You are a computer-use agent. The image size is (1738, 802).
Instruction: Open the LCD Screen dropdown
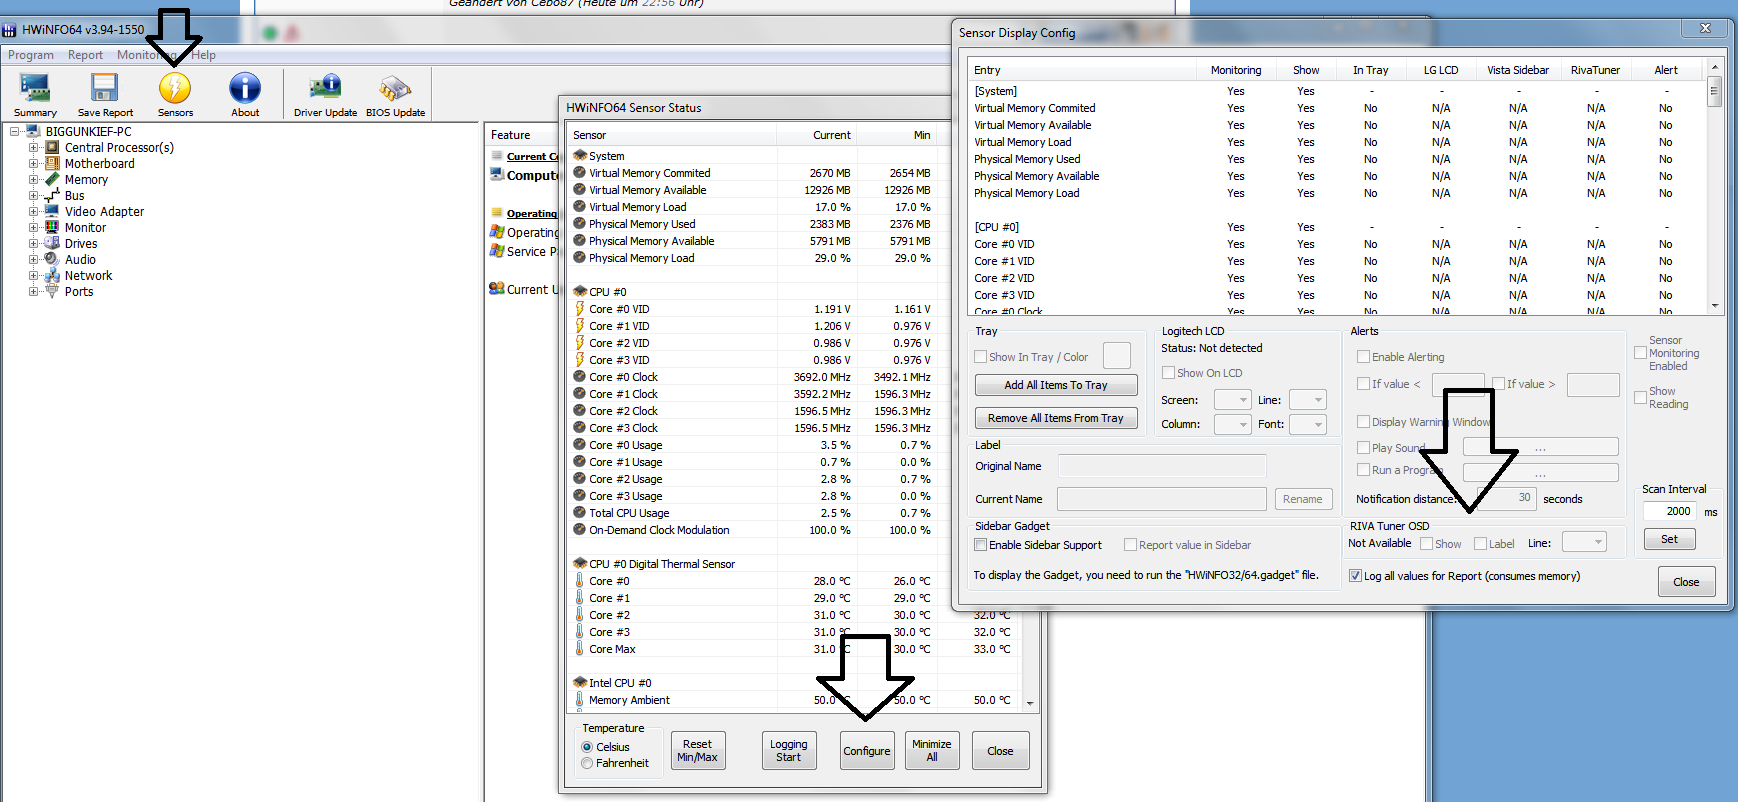coord(1232,400)
